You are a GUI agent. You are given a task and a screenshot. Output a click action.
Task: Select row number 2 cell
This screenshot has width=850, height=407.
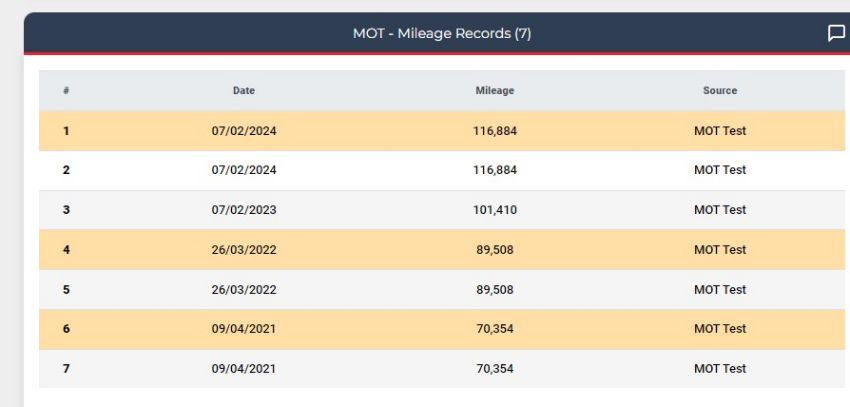pyautogui.click(x=66, y=170)
